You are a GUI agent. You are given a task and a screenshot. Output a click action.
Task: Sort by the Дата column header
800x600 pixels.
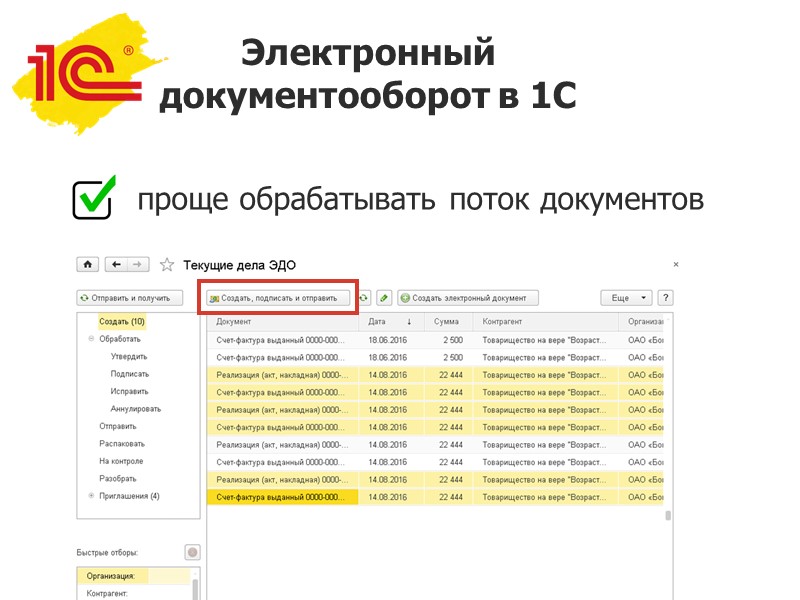point(391,322)
